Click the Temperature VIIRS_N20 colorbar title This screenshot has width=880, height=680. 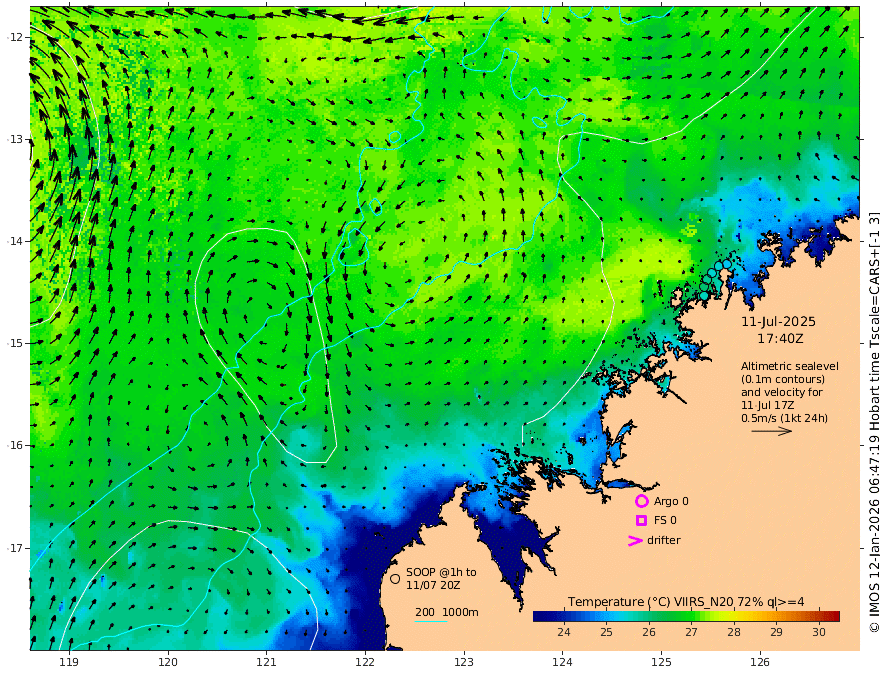(686, 602)
